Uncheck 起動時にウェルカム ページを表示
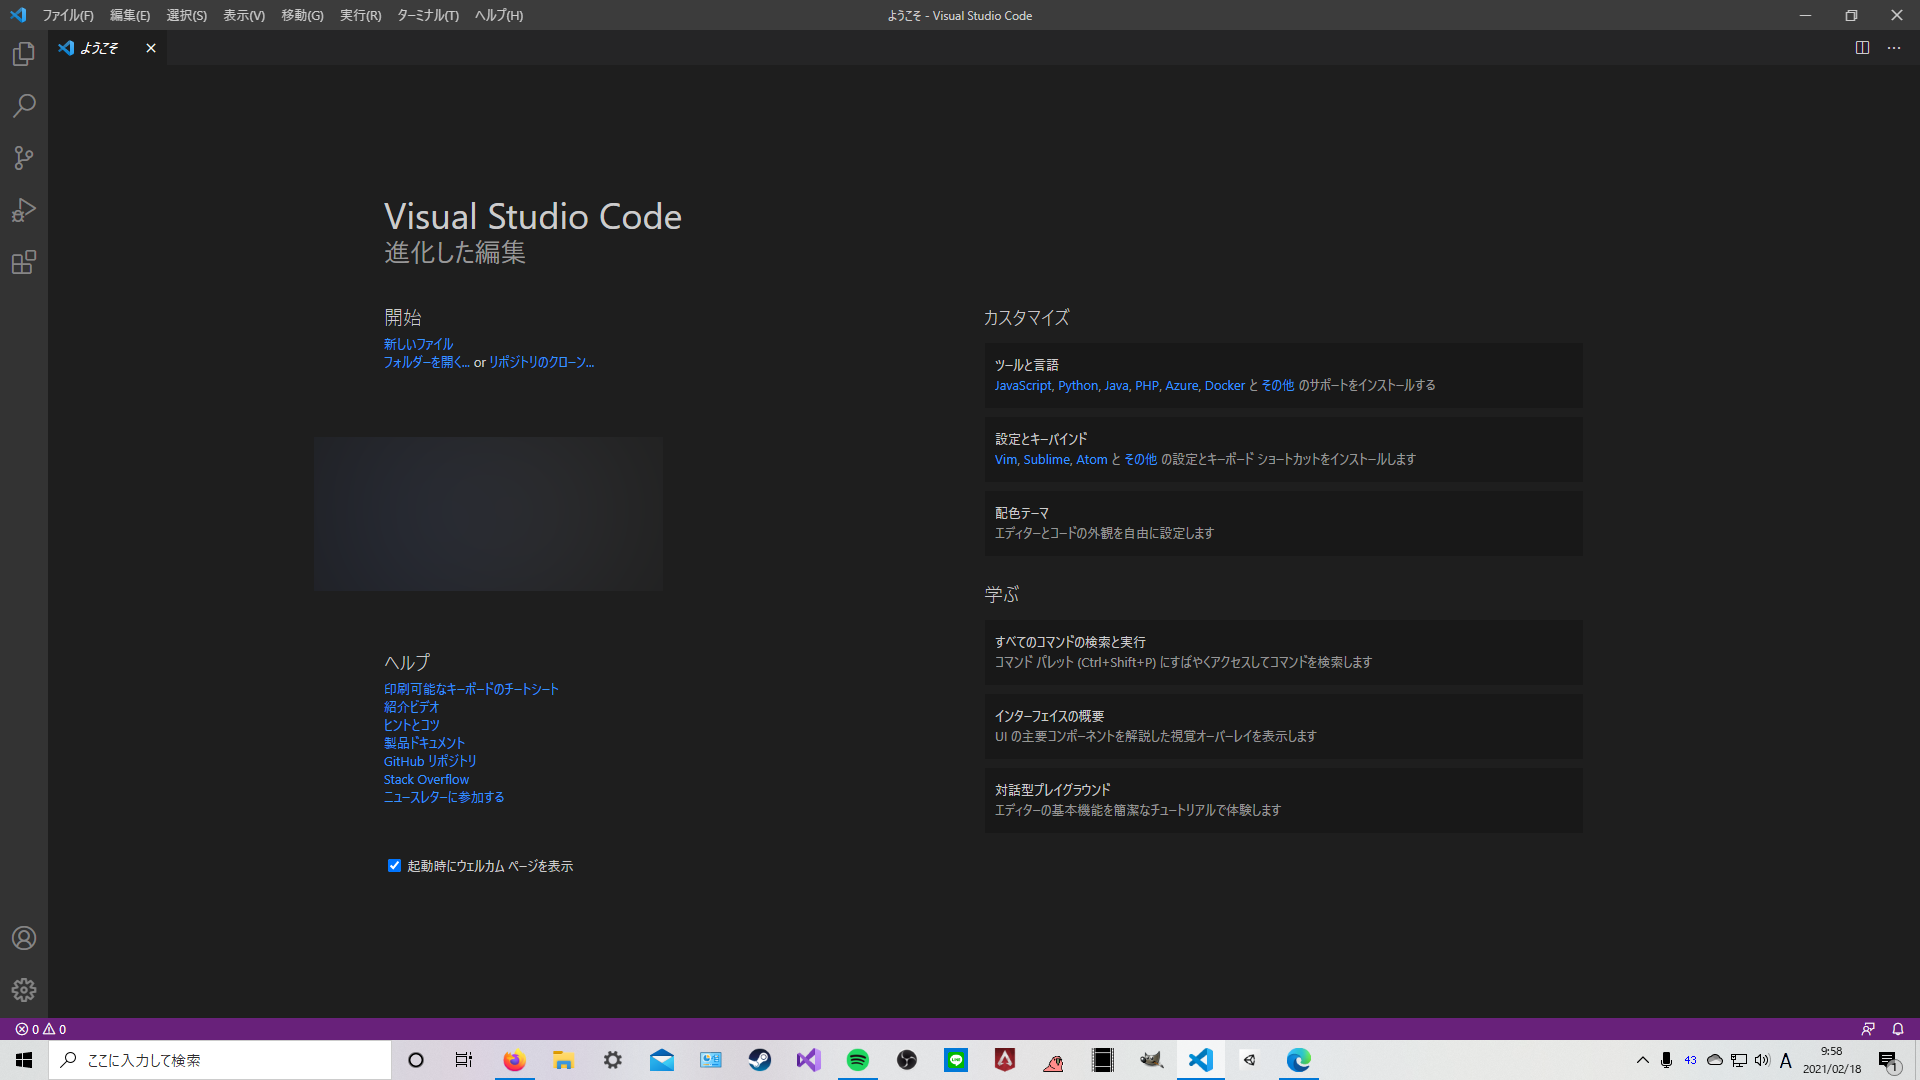This screenshot has height=1080, width=1920. pos(393,865)
